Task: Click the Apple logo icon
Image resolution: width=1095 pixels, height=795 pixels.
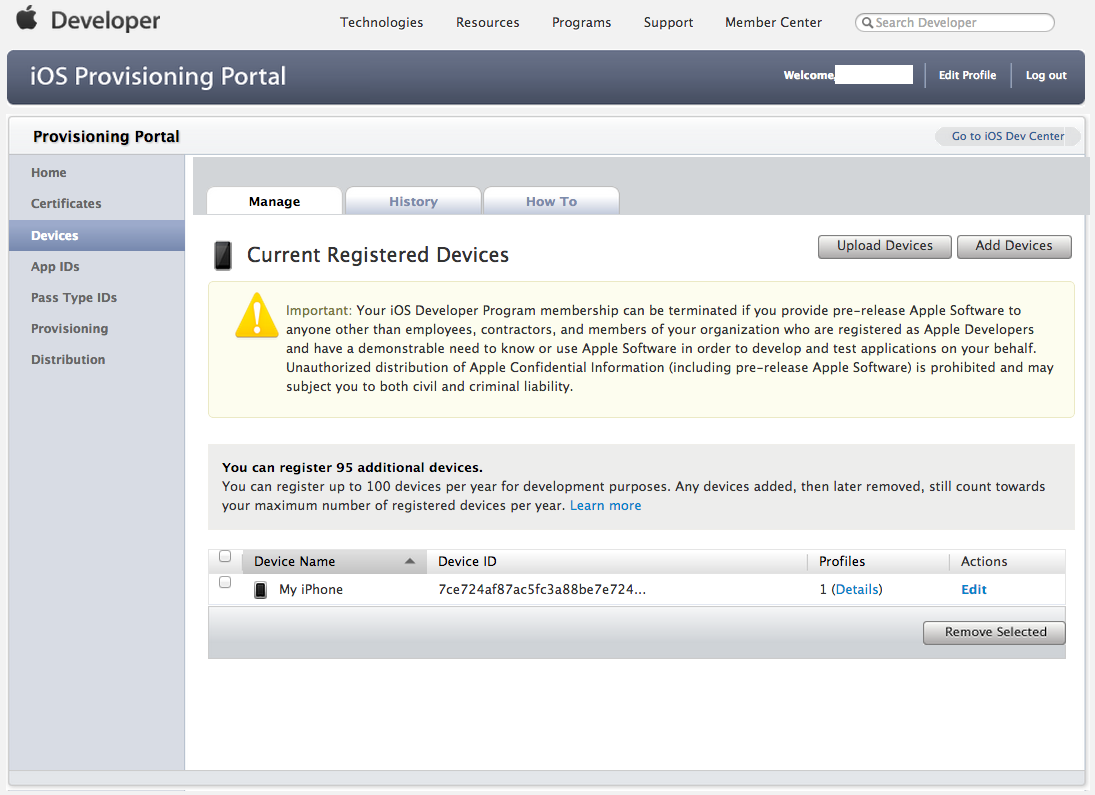Action: pyautogui.click(x=27, y=17)
